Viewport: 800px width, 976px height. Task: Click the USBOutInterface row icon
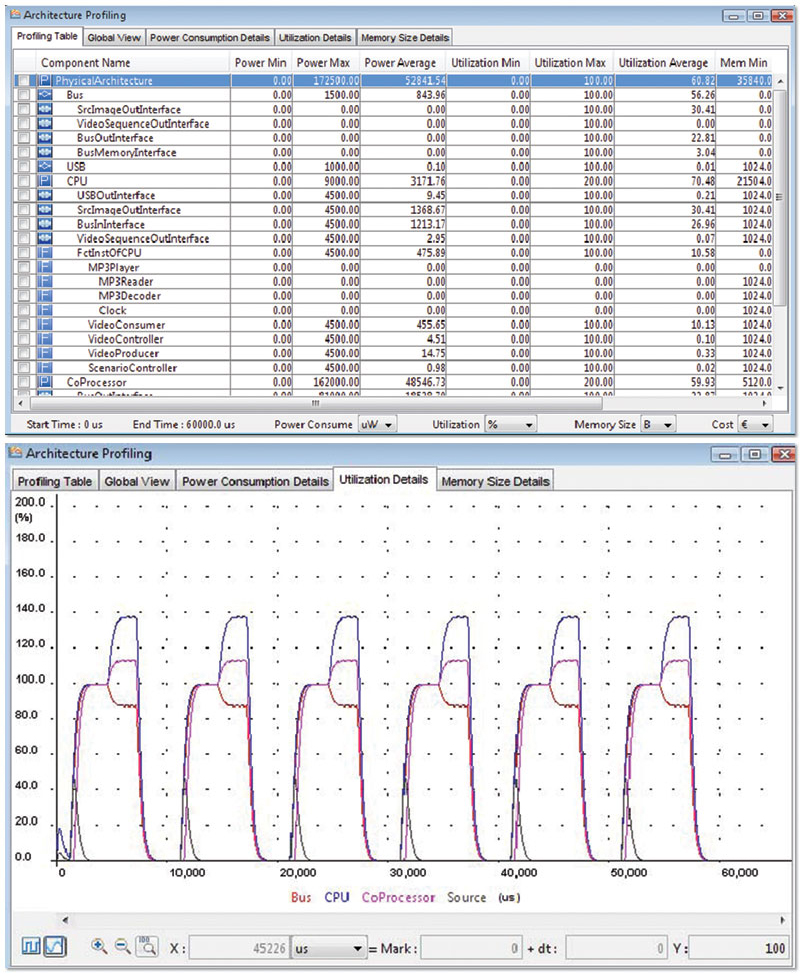click(x=45, y=195)
